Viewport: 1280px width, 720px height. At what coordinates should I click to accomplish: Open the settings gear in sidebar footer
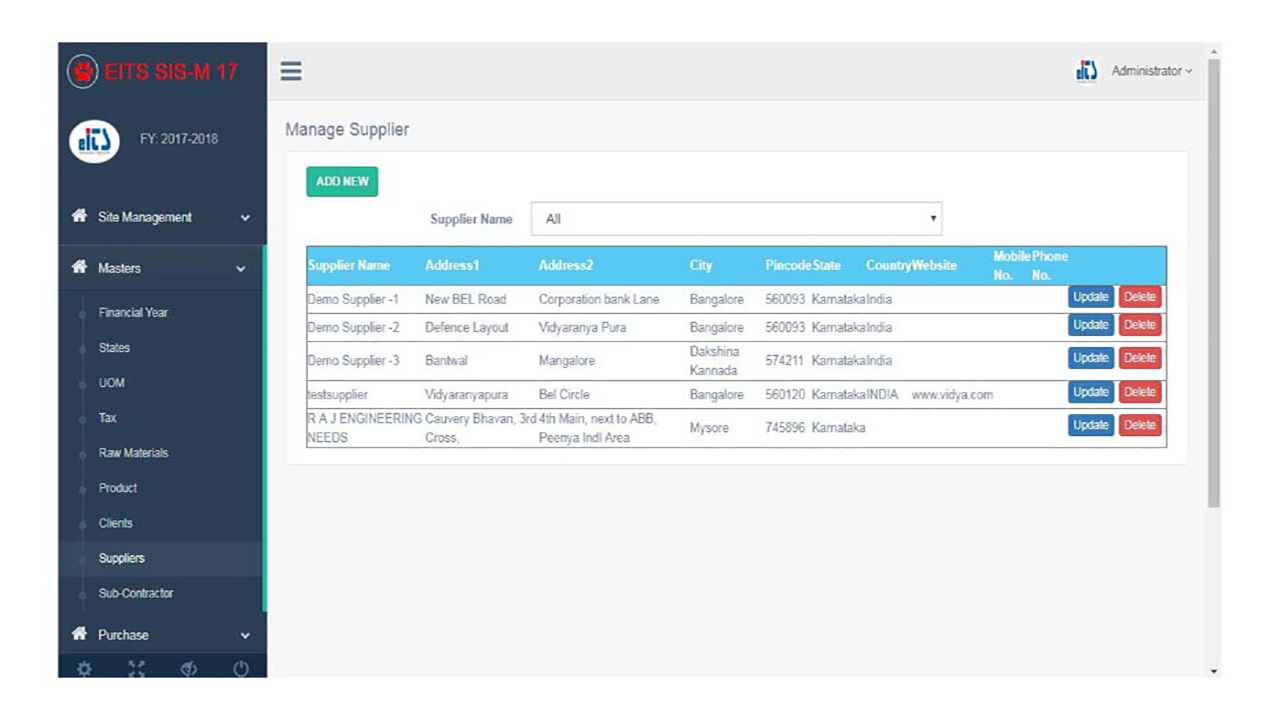tap(84, 670)
